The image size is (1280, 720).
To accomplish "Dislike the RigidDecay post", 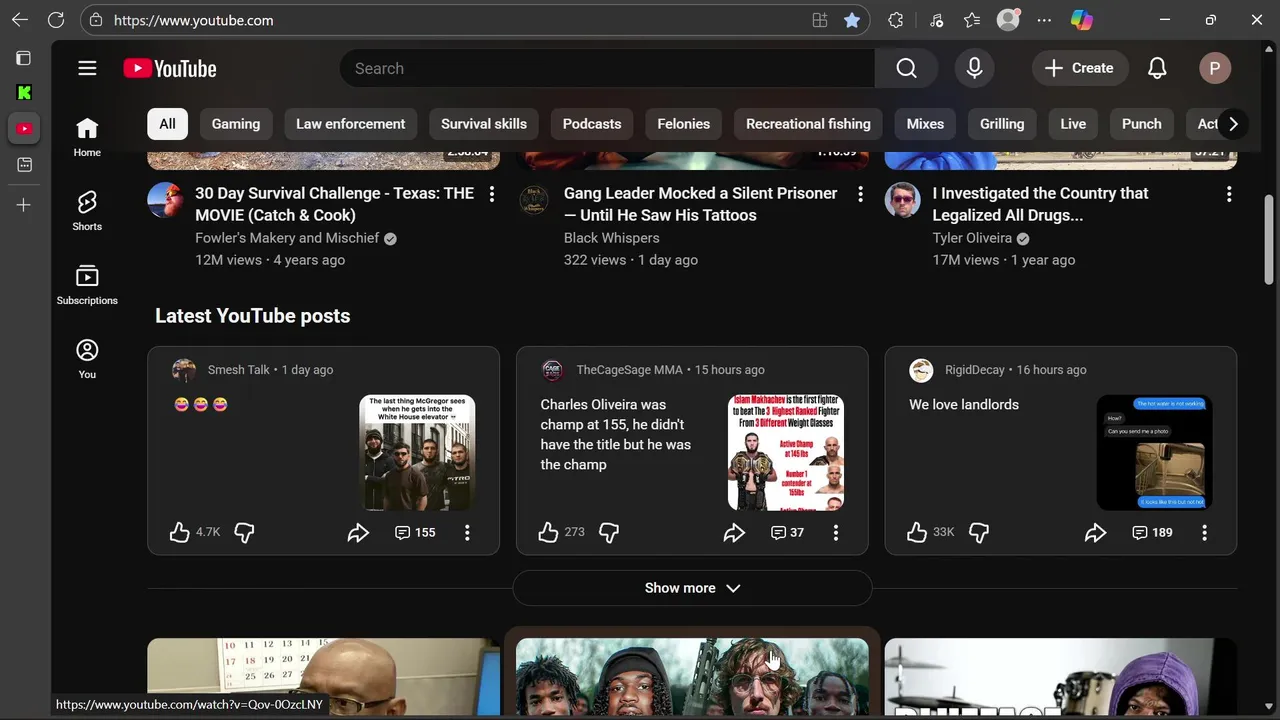I will [x=979, y=532].
